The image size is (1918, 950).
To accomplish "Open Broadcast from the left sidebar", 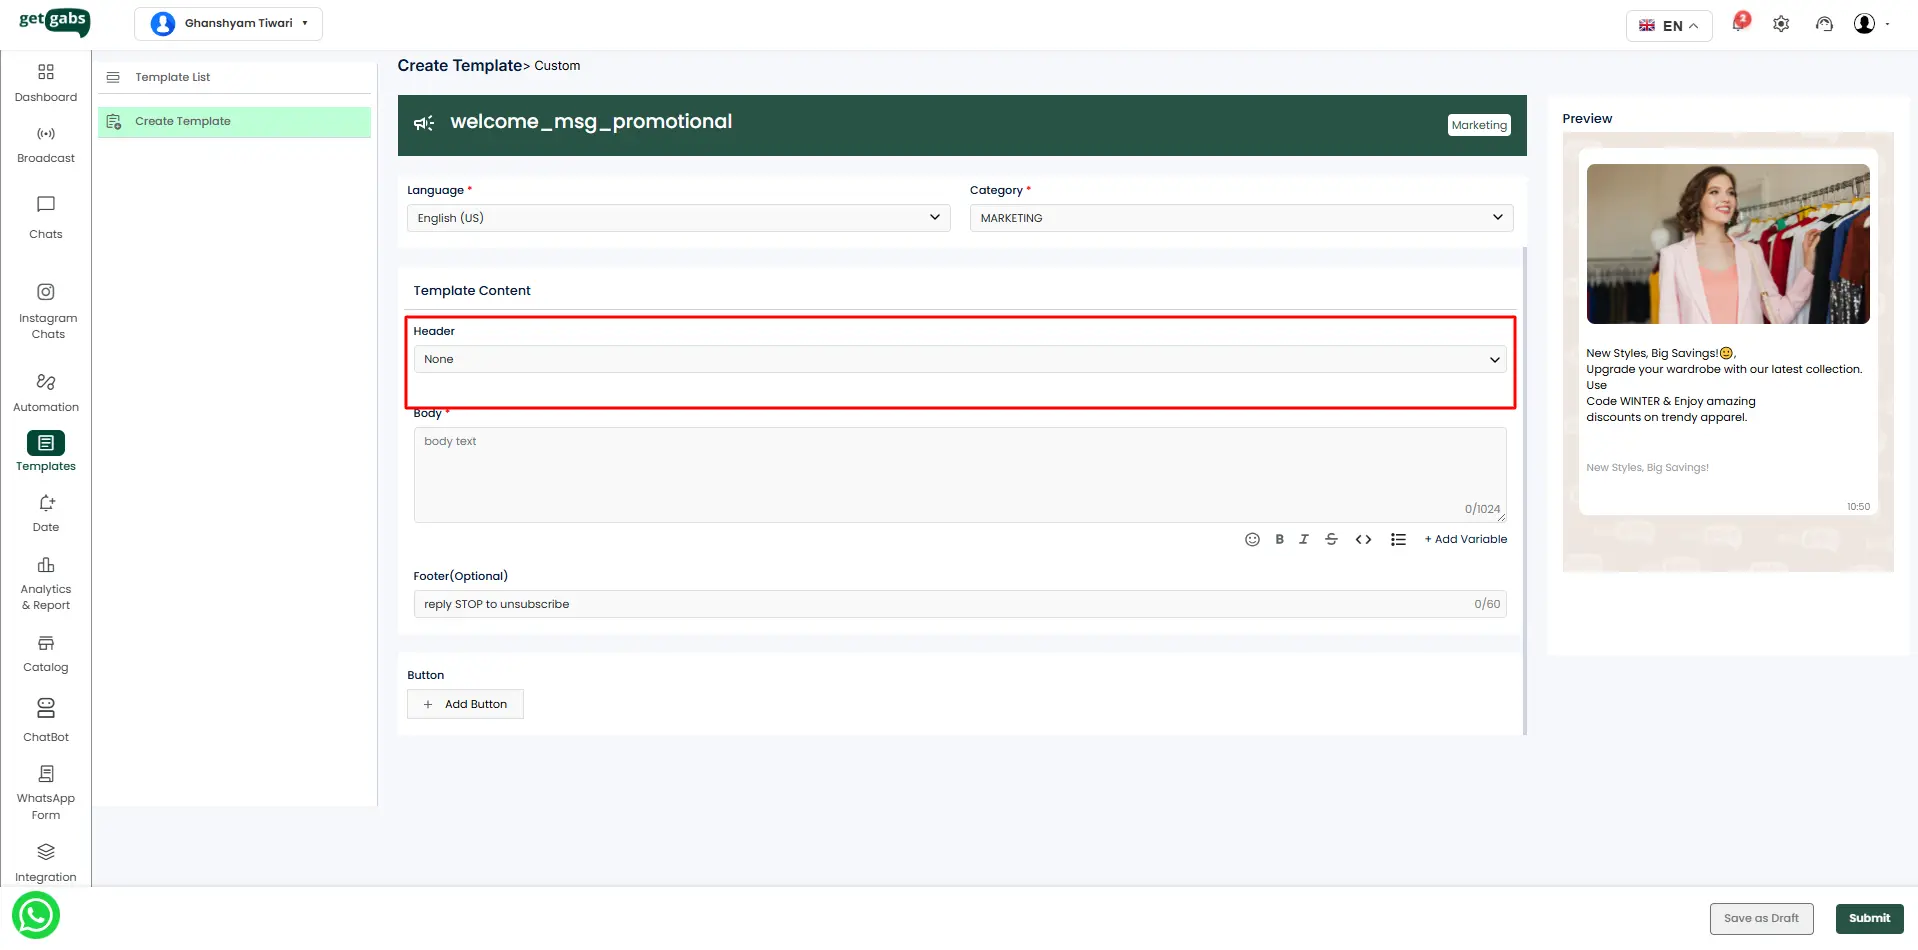I will [x=46, y=144].
